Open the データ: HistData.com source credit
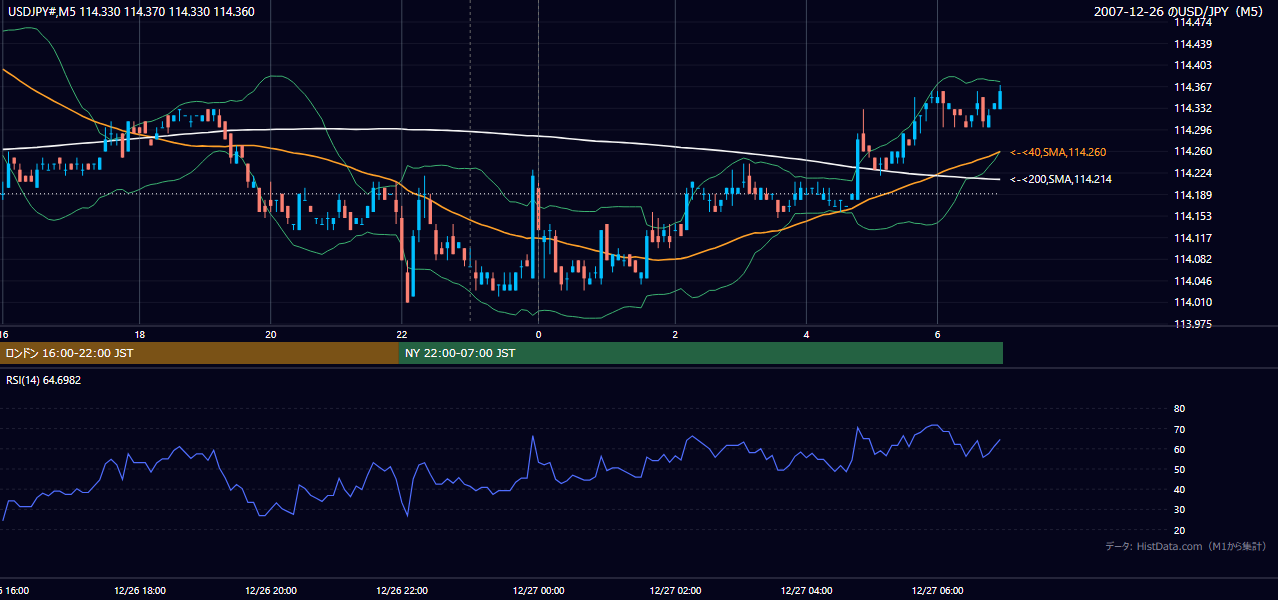This screenshot has height=600, width=1278. tap(1185, 546)
